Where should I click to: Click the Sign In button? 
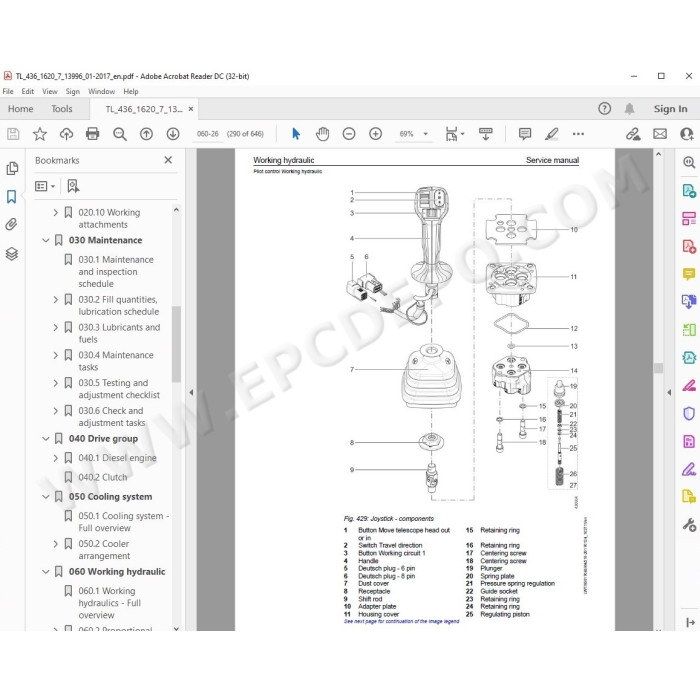point(671,109)
